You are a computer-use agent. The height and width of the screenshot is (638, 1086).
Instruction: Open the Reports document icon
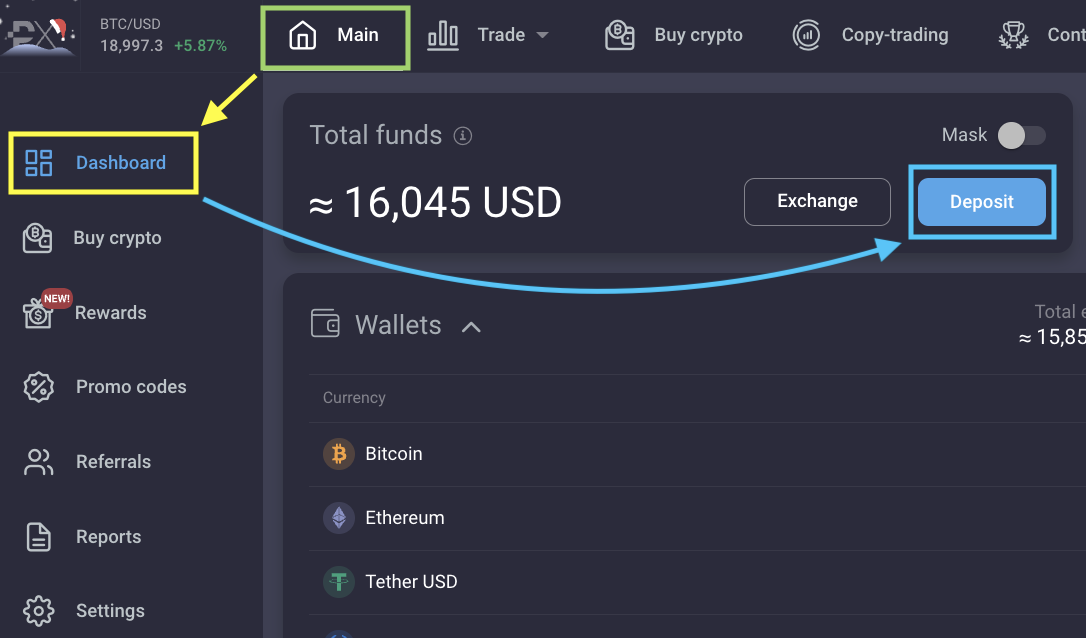[x=39, y=537]
